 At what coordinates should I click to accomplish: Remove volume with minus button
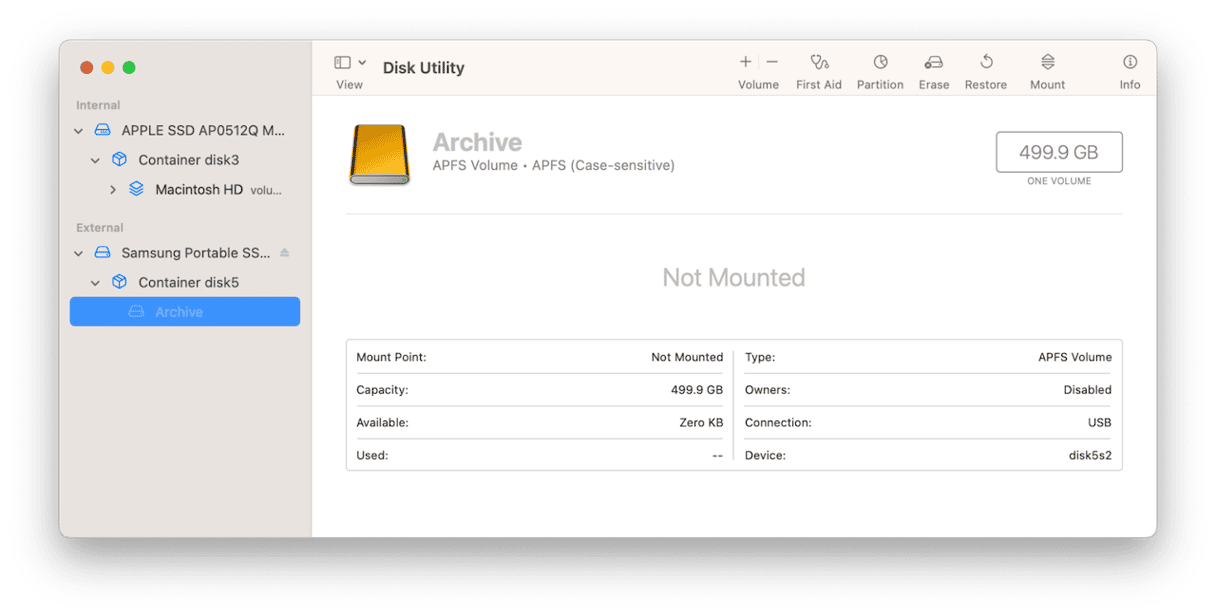[x=772, y=62]
